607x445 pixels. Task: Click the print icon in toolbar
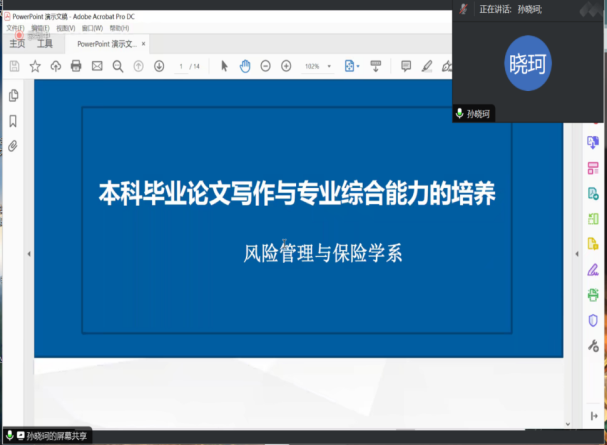coord(76,66)
